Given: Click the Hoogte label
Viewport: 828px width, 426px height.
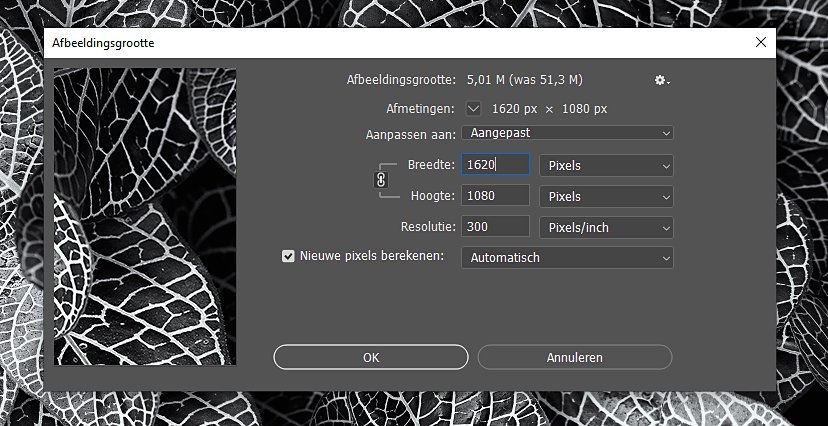Looking at the screenshot, I should (x=433, y=196).
